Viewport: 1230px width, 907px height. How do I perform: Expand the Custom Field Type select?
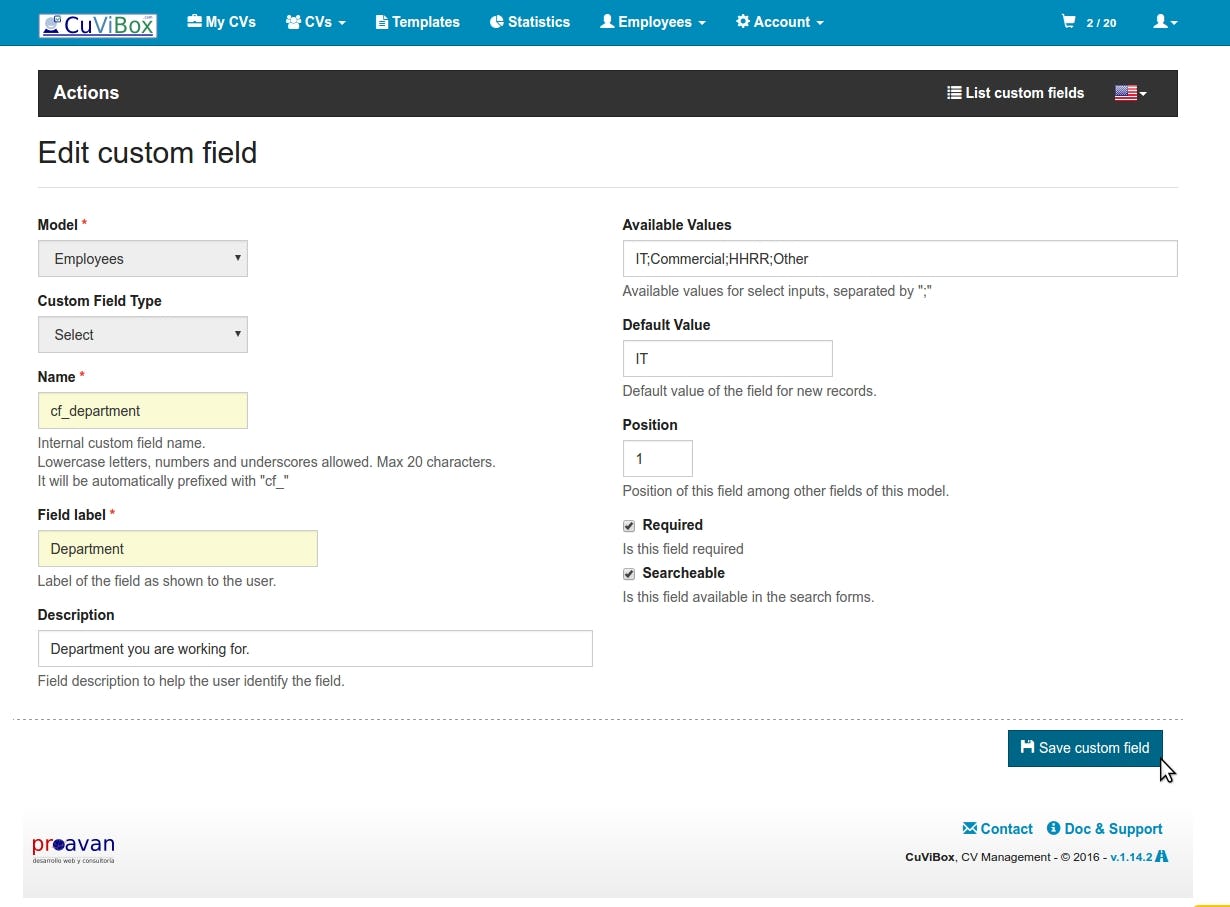[142, 335]
